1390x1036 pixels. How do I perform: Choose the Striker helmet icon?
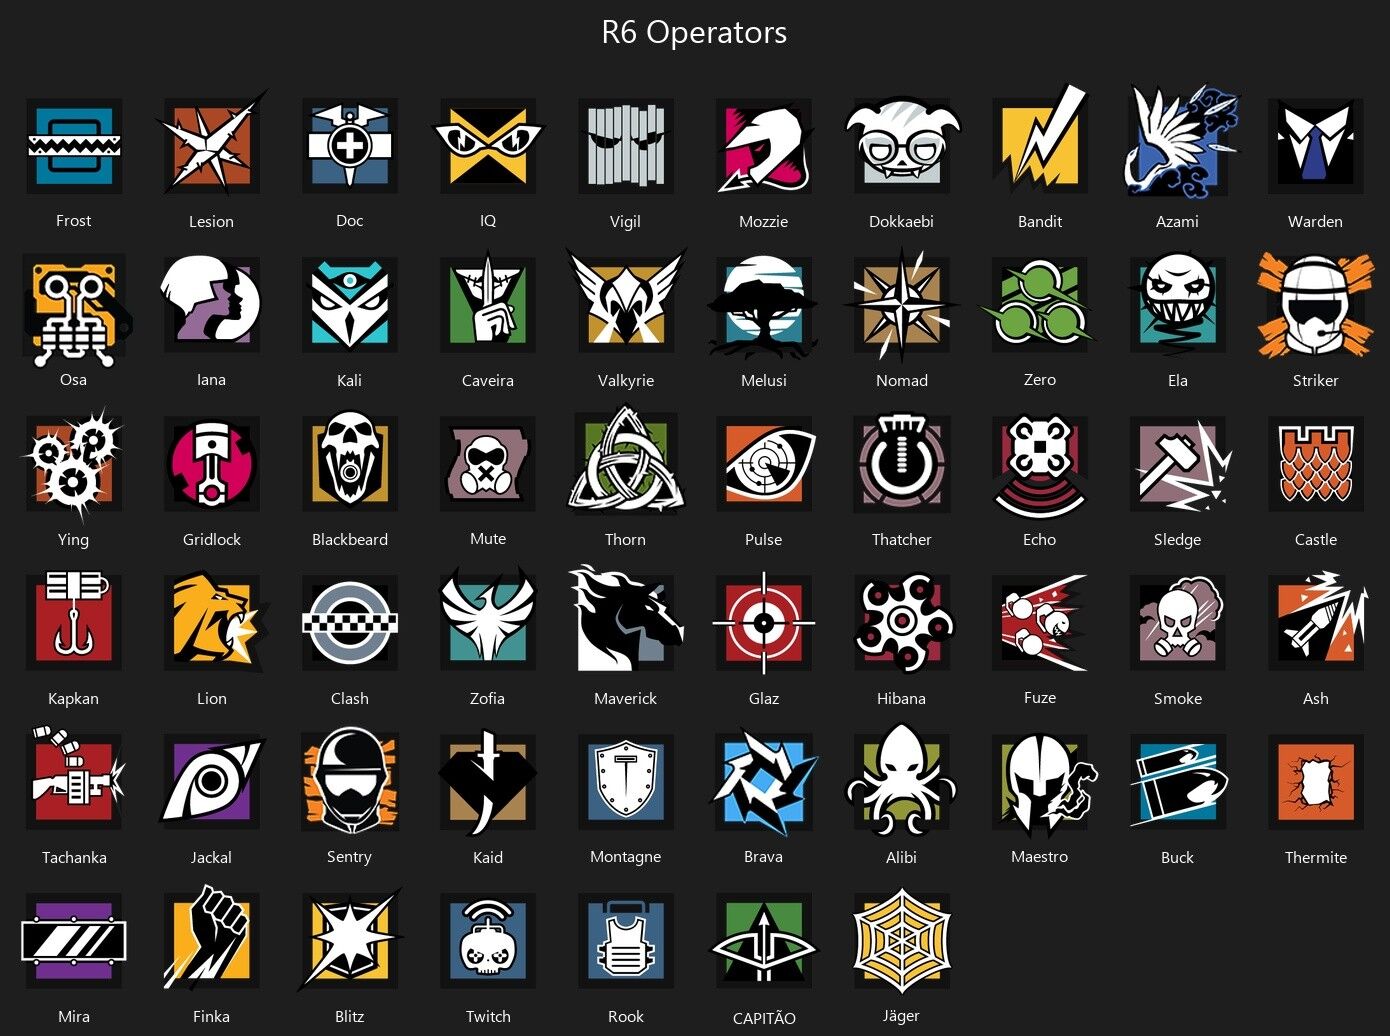click(1316, 305)
